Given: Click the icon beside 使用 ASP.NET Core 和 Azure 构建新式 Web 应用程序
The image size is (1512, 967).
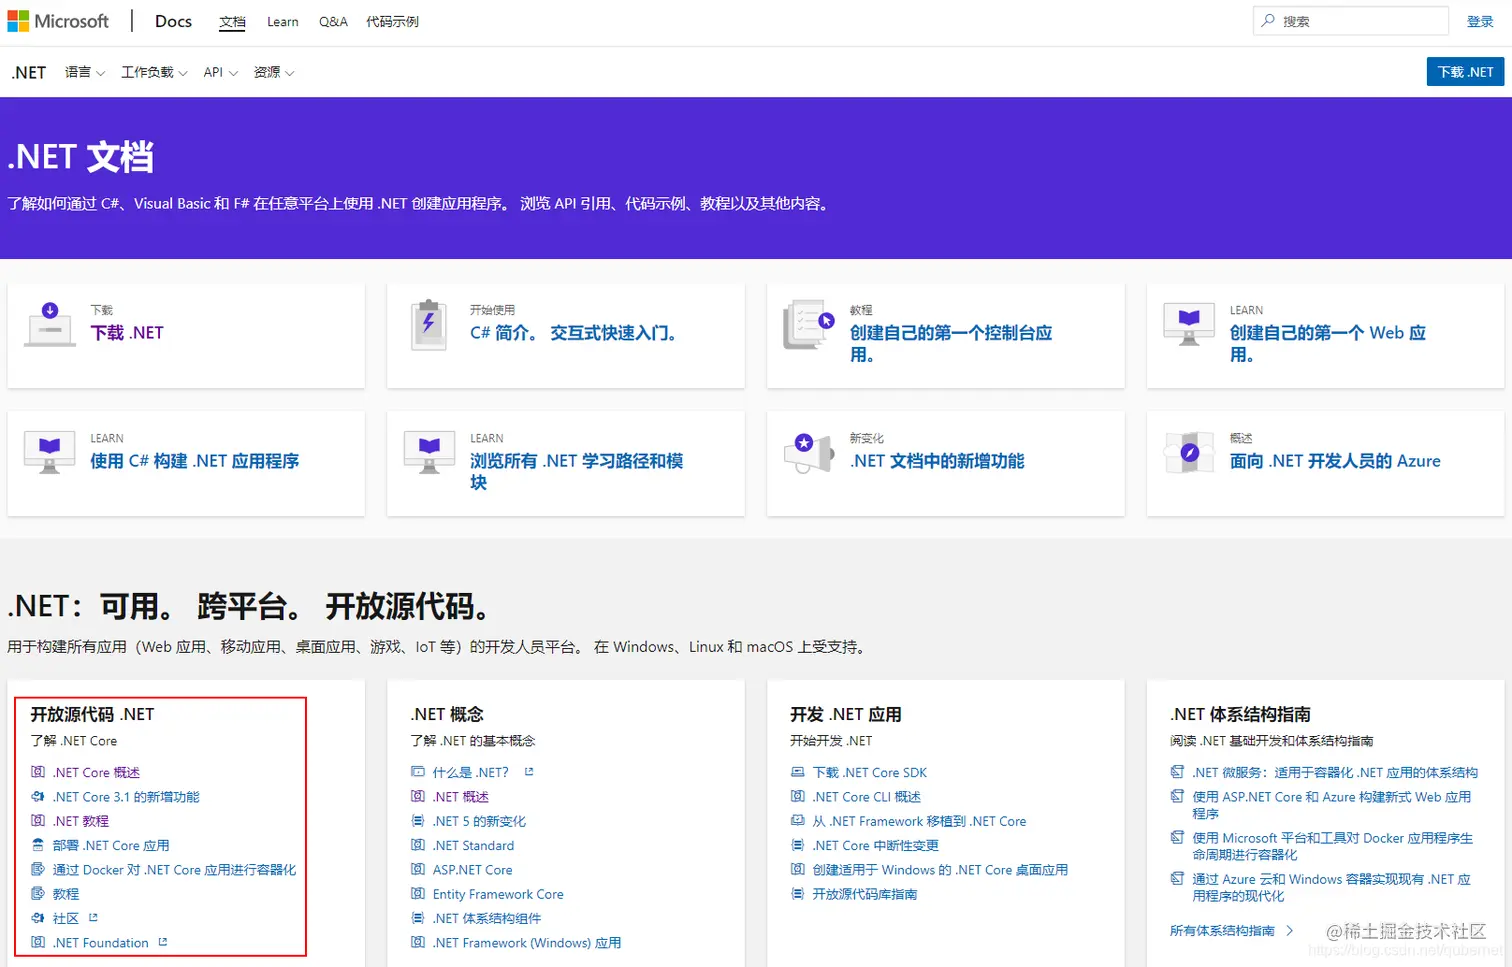Looking at the screenshot, I should [x=1178, y=797].
